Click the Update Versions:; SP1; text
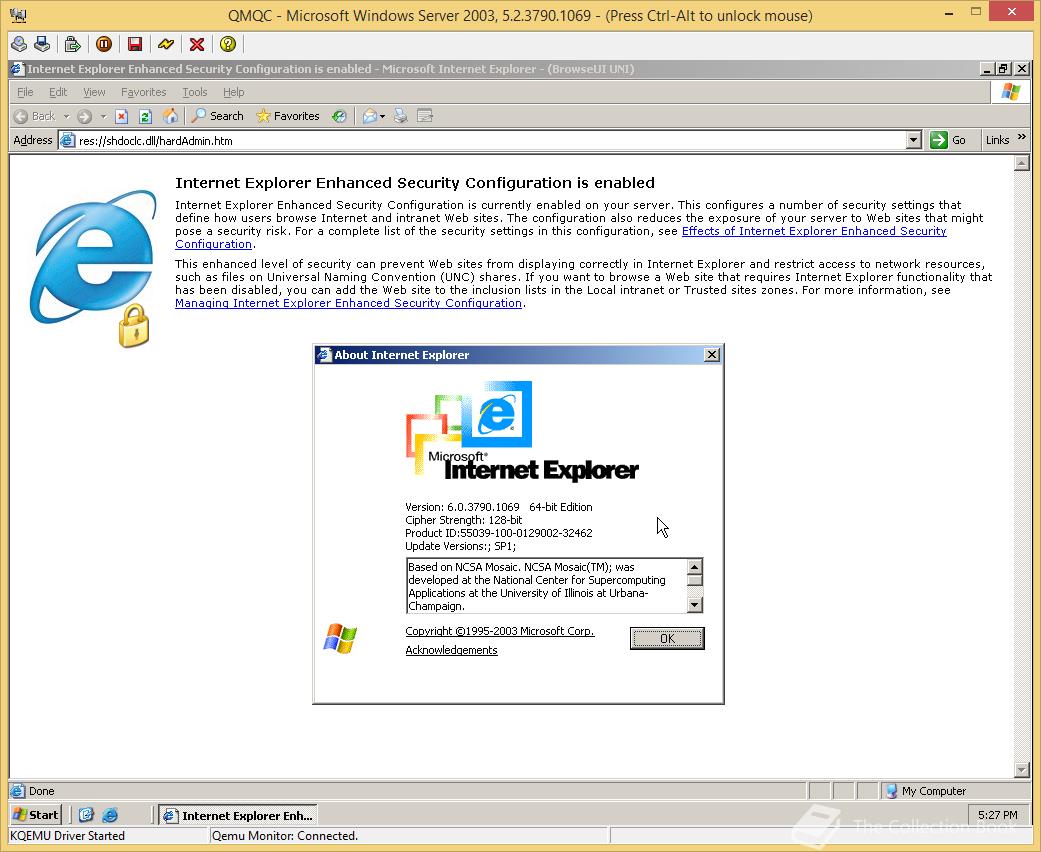Screen dimensions: 1041x852 coord(460,547)
